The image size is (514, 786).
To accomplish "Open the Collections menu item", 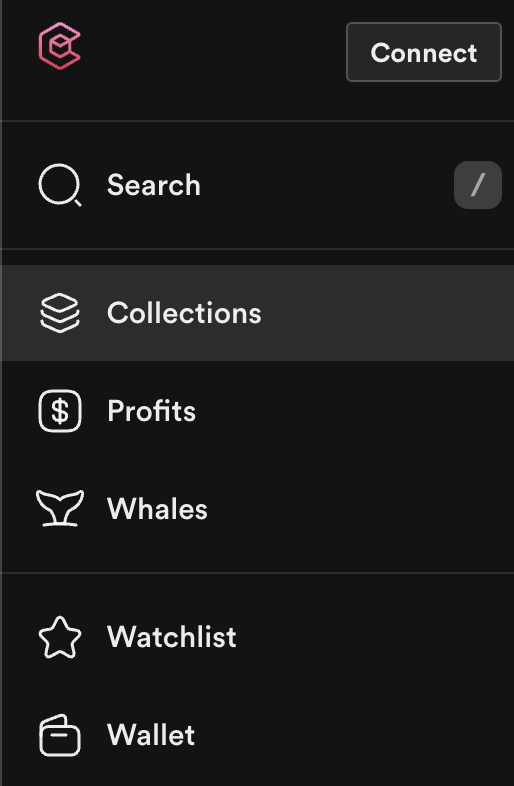I will coord(257,313).
